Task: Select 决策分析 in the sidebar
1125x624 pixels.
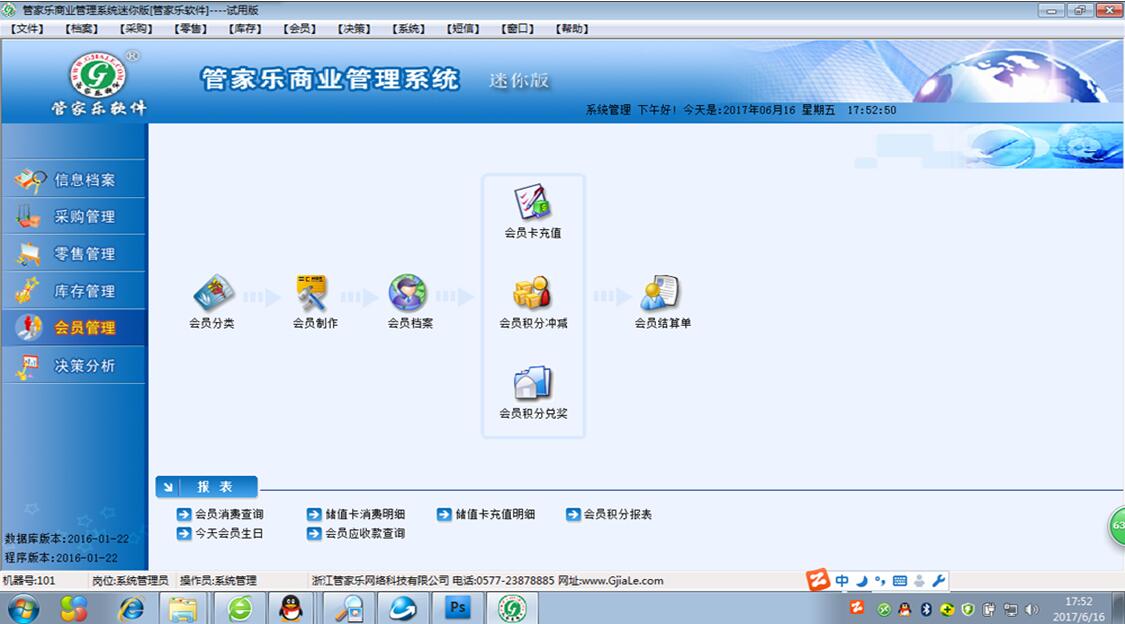Action: [x=74, y=365]
